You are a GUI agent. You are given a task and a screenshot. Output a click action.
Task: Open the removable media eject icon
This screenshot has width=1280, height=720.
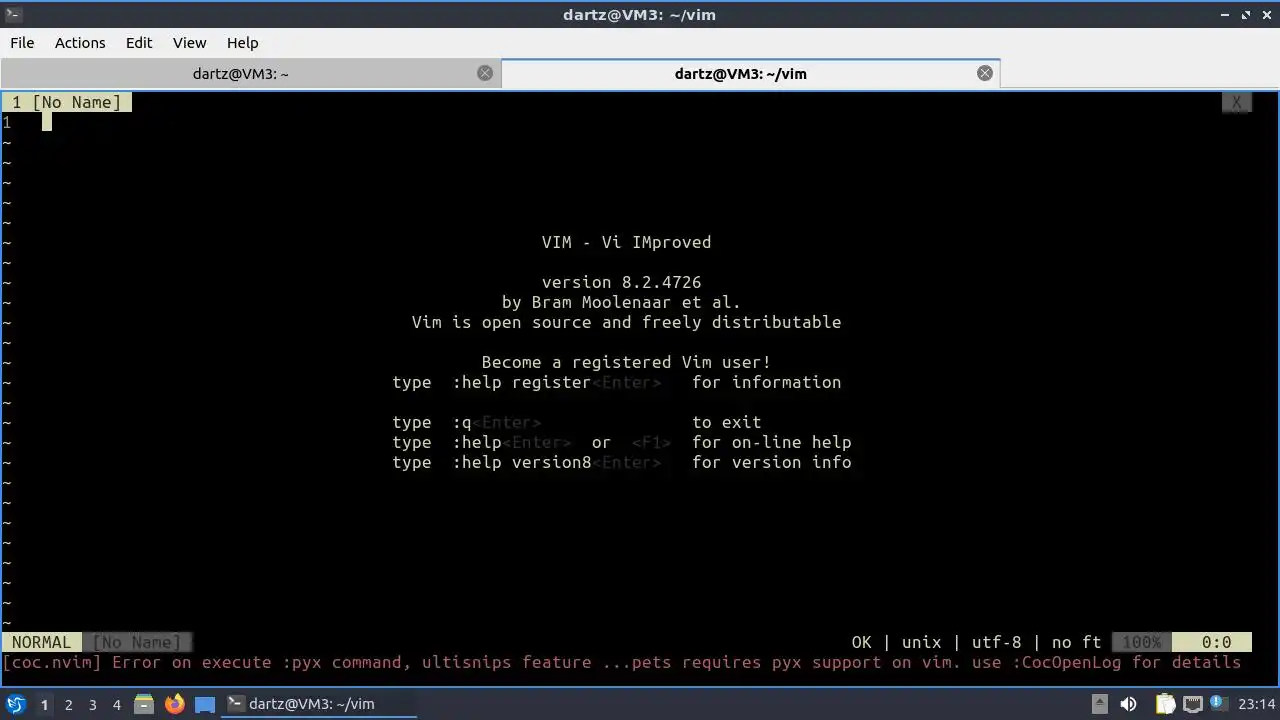tap(1099, 704)
